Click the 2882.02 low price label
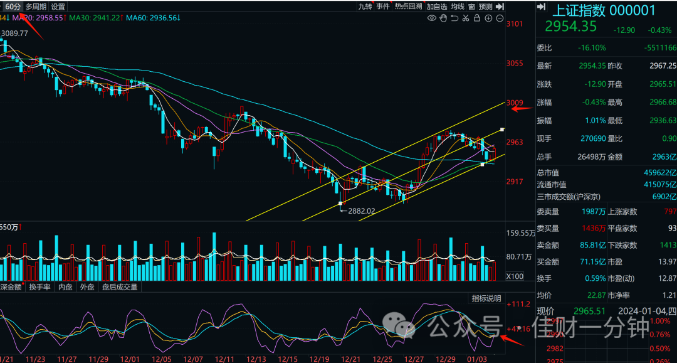The height and width of the screenshot is (363, 678). 362,210
